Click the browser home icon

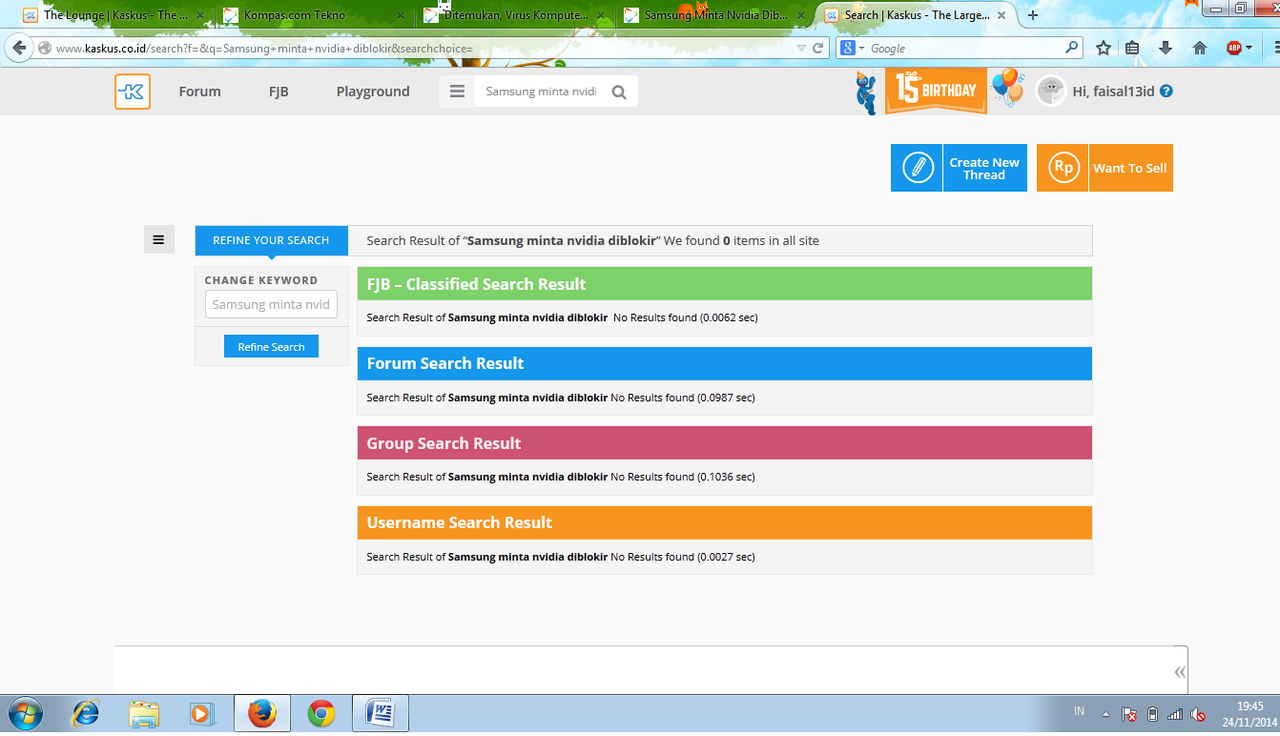[x=1200, y=48]
